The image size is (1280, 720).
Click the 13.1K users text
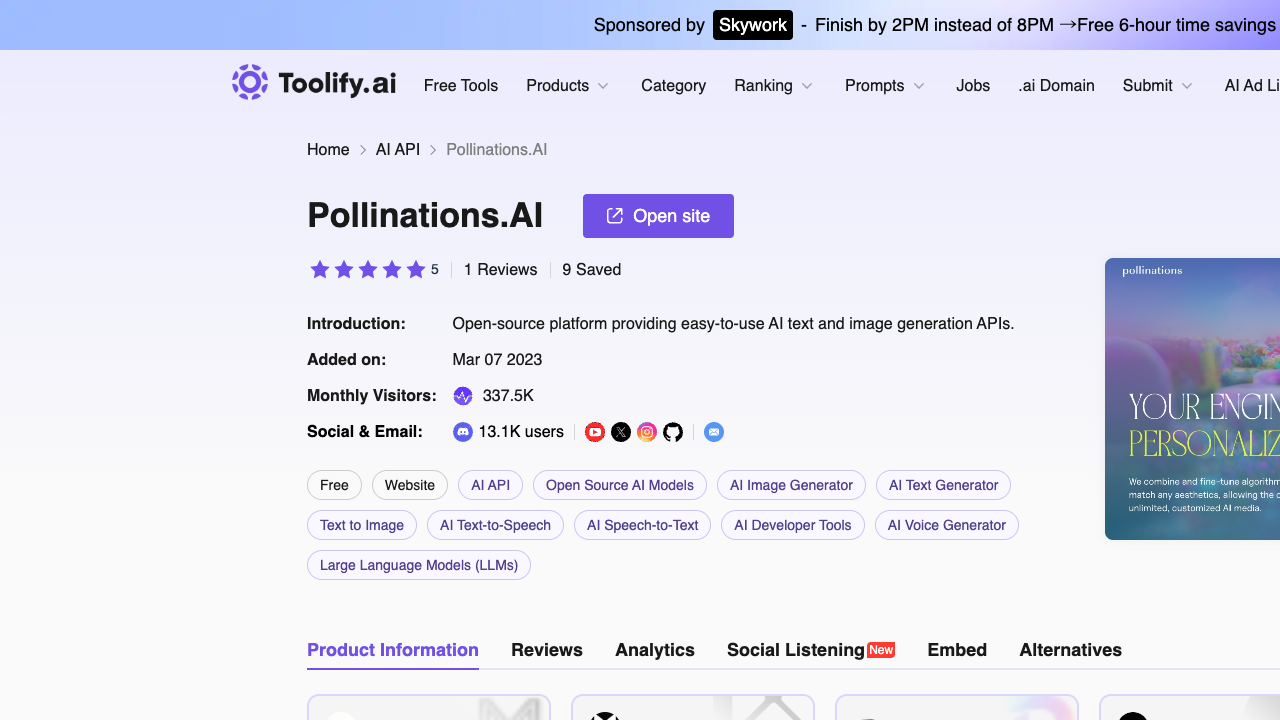point(521,432)
